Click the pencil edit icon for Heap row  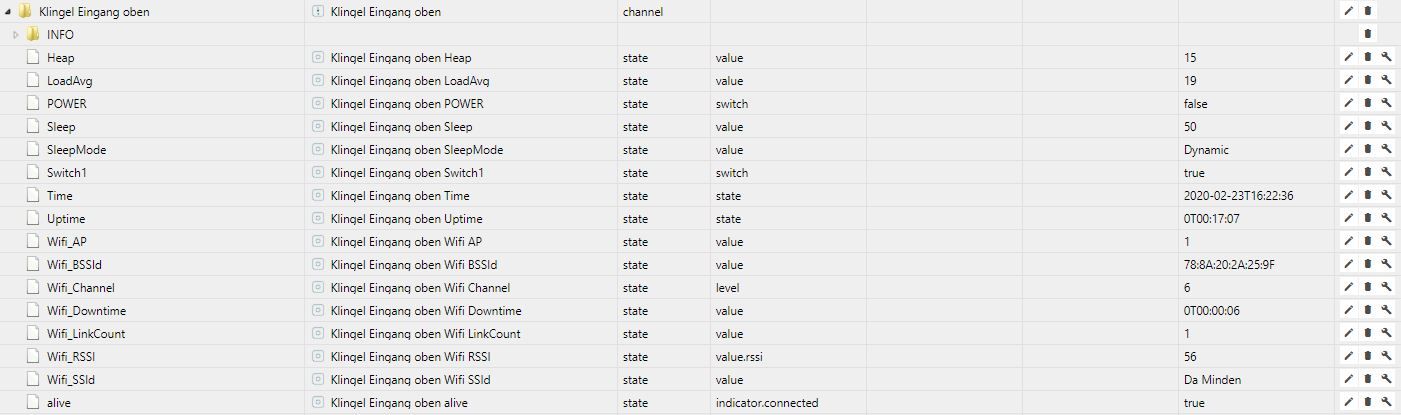click(x=1348, y=57)
